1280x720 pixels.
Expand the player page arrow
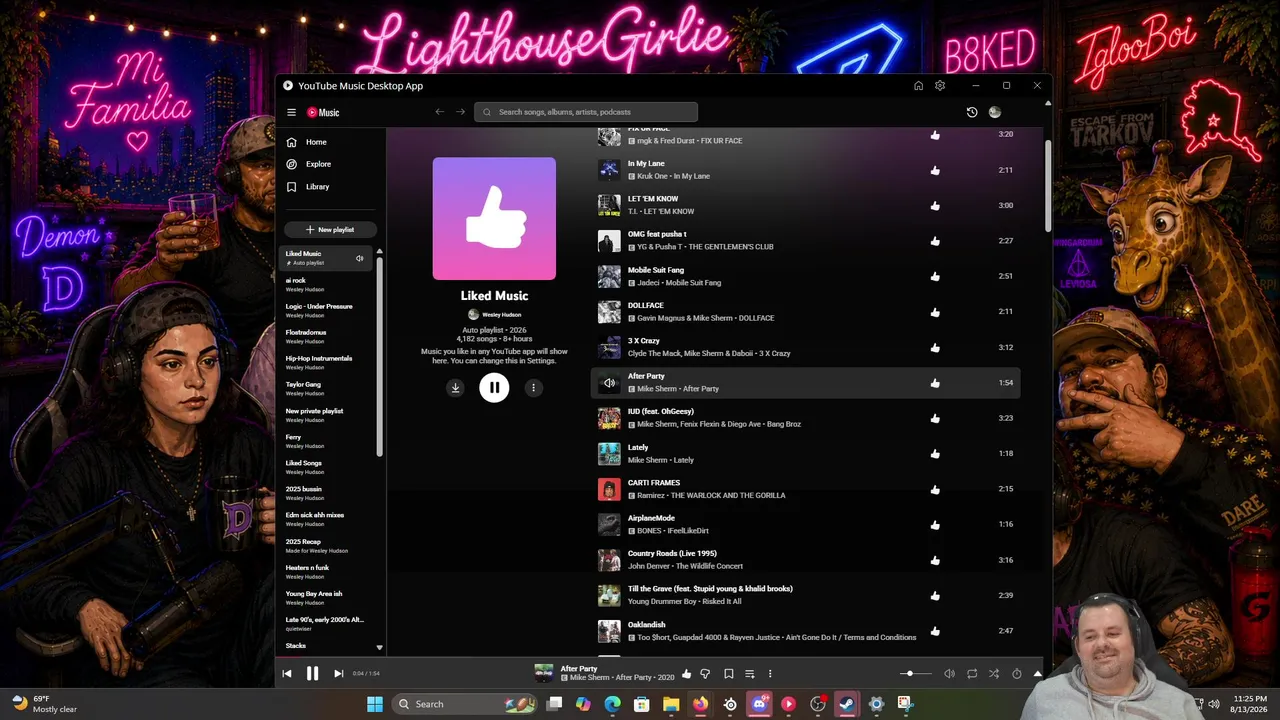click(1037, 674)
